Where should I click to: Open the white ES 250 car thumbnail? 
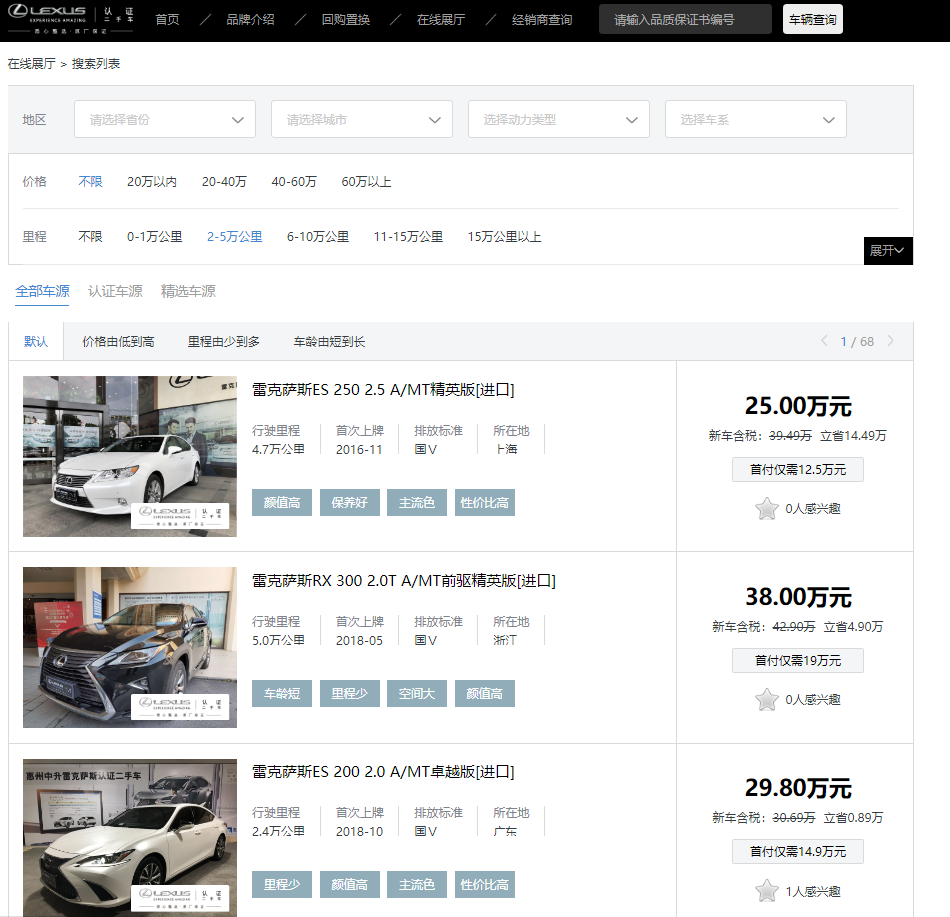(x=130, y=456)
